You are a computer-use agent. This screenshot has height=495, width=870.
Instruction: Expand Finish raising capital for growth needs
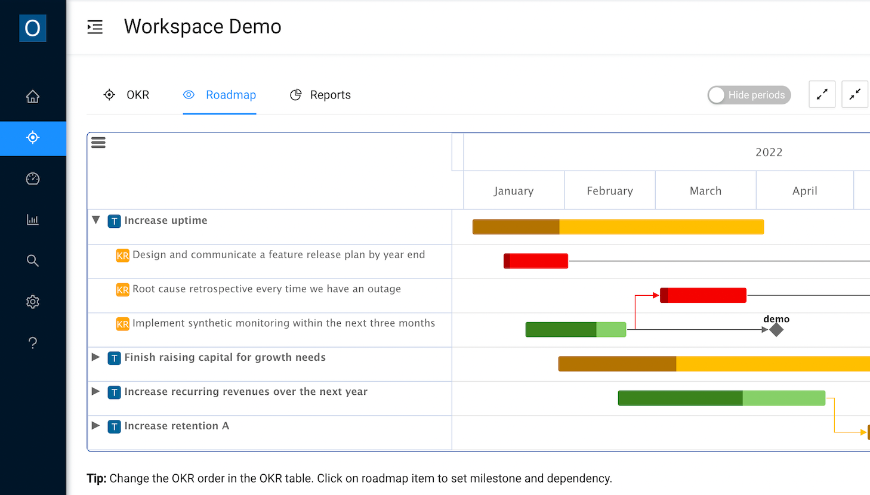[x=96, y=357]
